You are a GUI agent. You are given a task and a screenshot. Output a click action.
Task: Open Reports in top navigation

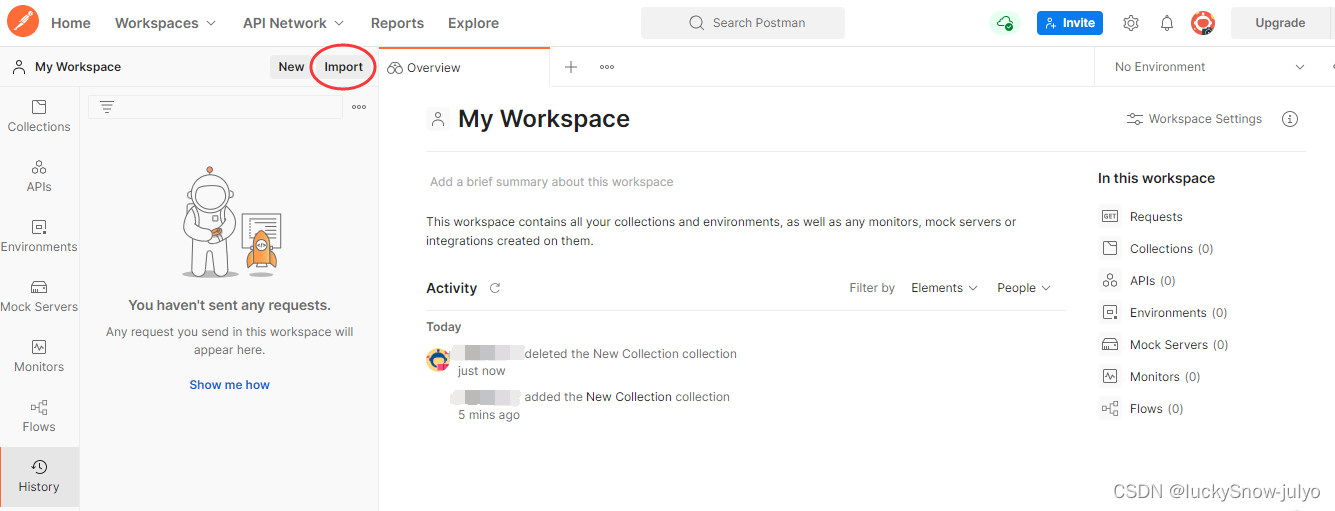[x=397, y=23]
